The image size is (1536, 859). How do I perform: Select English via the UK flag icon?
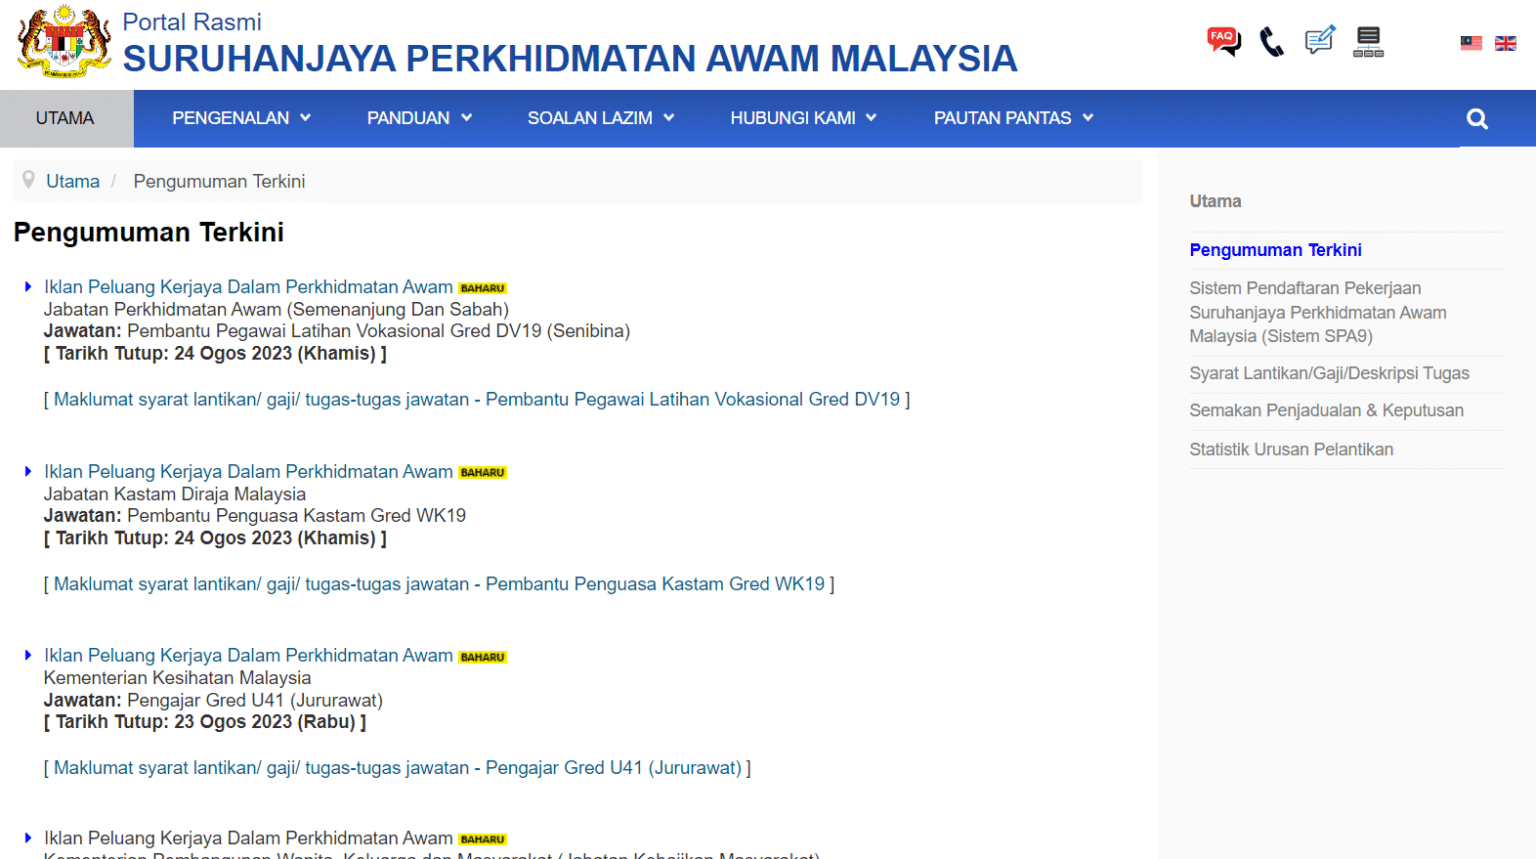1505,43
